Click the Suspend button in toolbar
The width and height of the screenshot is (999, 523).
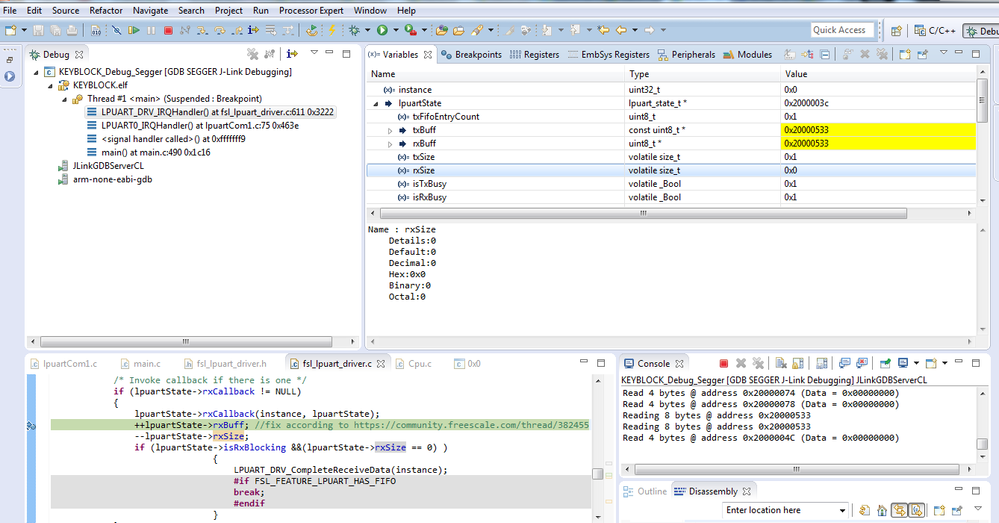(151, 30)
